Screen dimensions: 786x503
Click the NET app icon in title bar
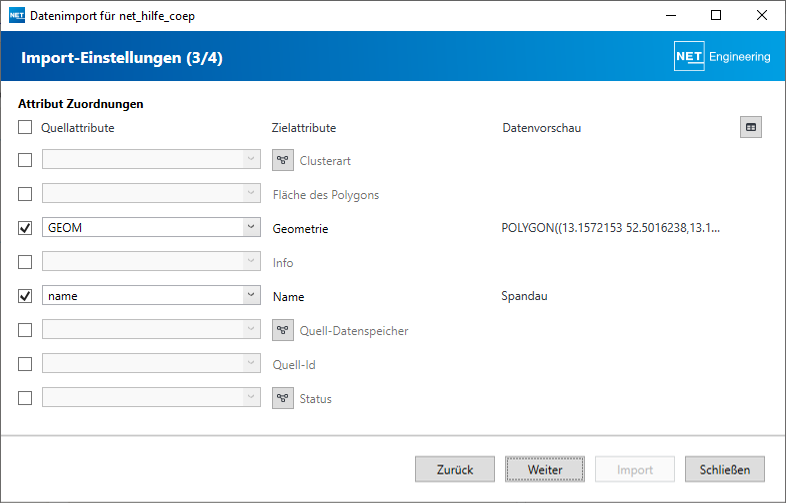[17, 16]
